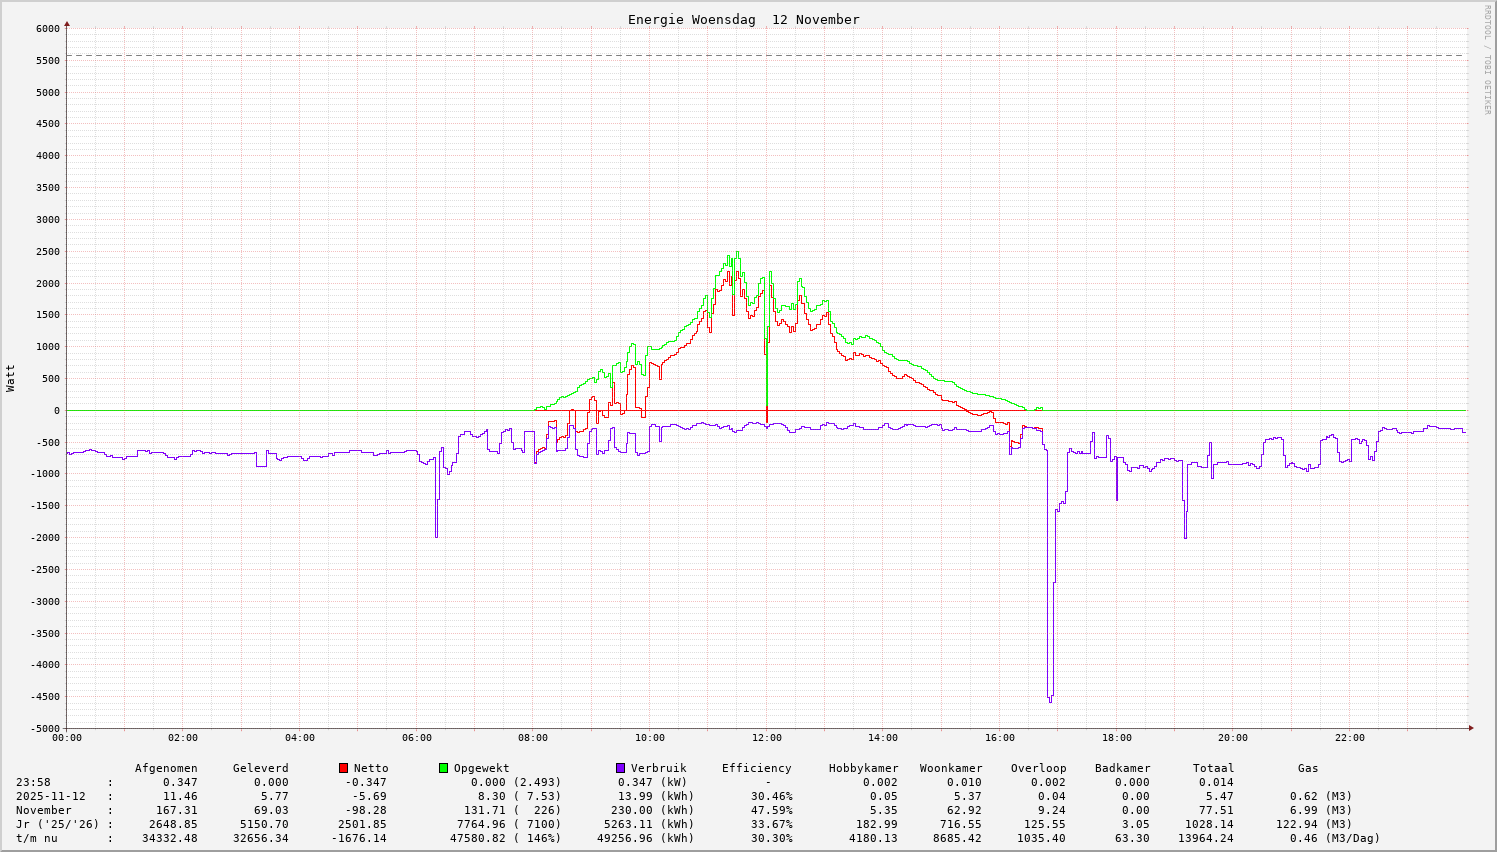Select the t/m nu row label
This screenshot has width=1497, height=852.
[x=36, y=838]
